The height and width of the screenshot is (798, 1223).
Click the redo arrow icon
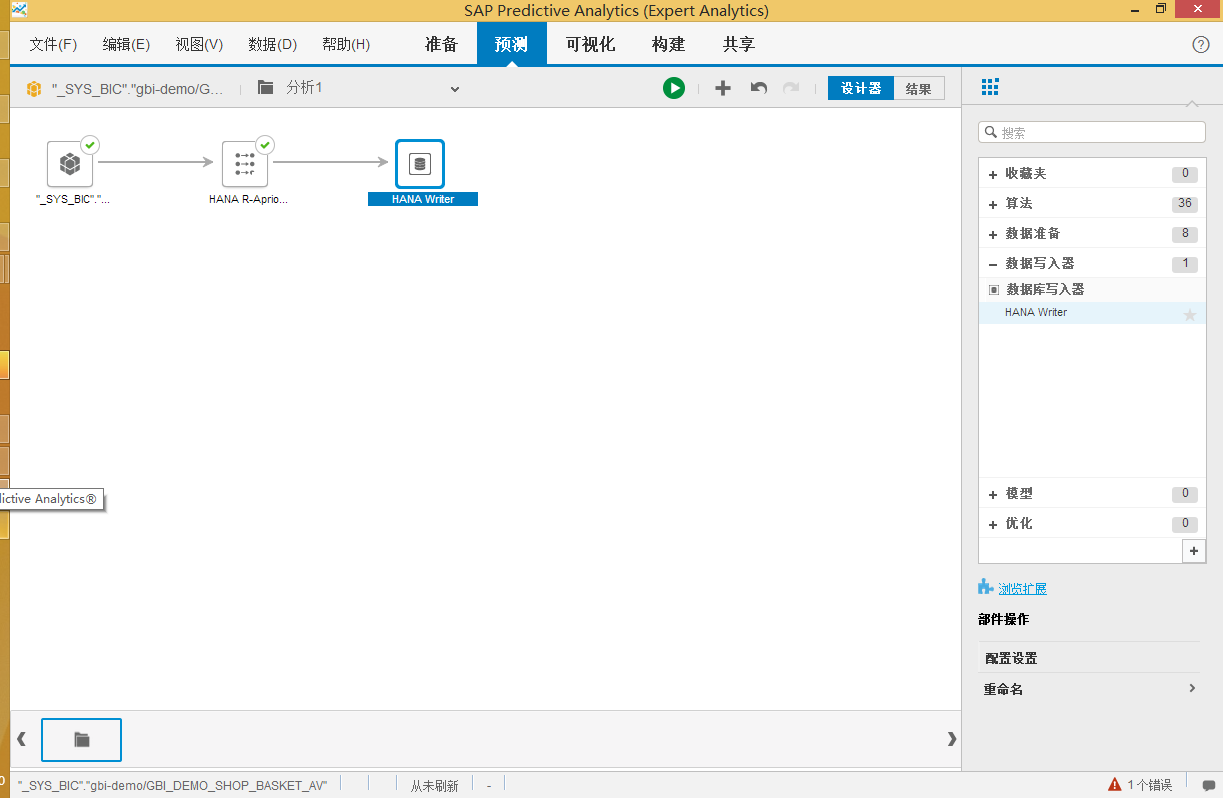[791, 88]
